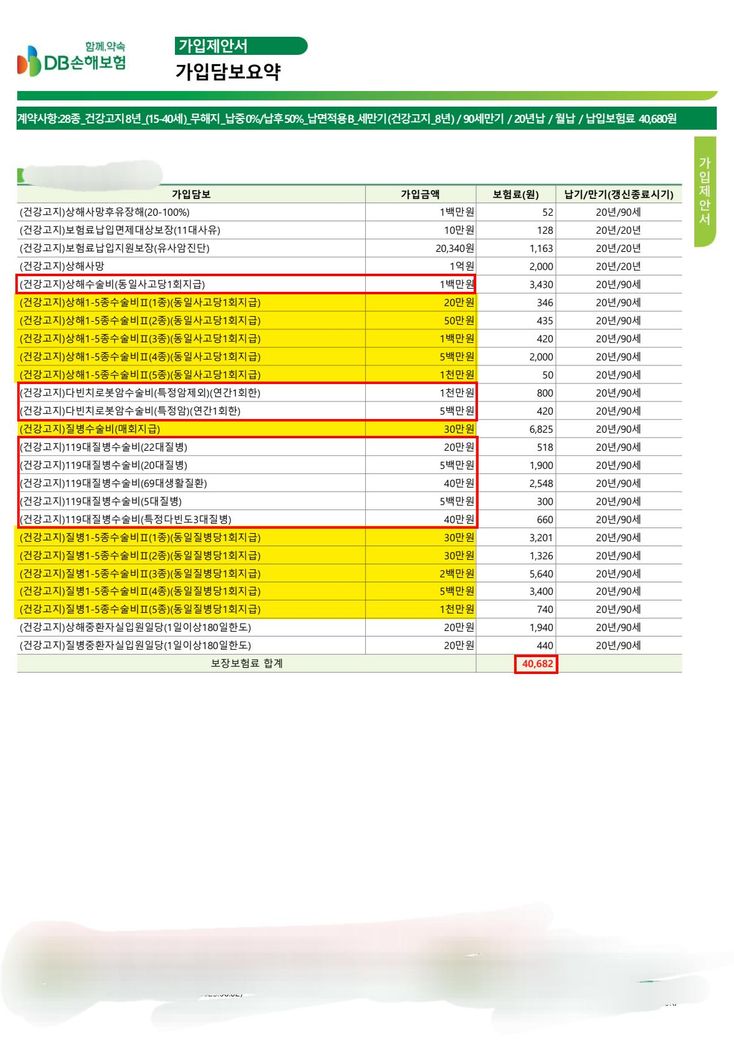The height and width of the screenshot is (1040, 734).
Task: Click the 가입담보요약 title text
Action: coord(228,72)
